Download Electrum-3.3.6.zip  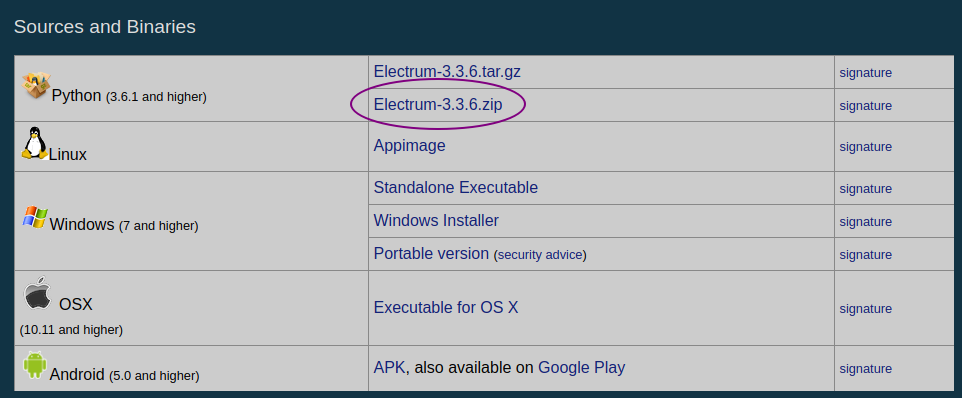pyautogui.click(x=437, y=105)
